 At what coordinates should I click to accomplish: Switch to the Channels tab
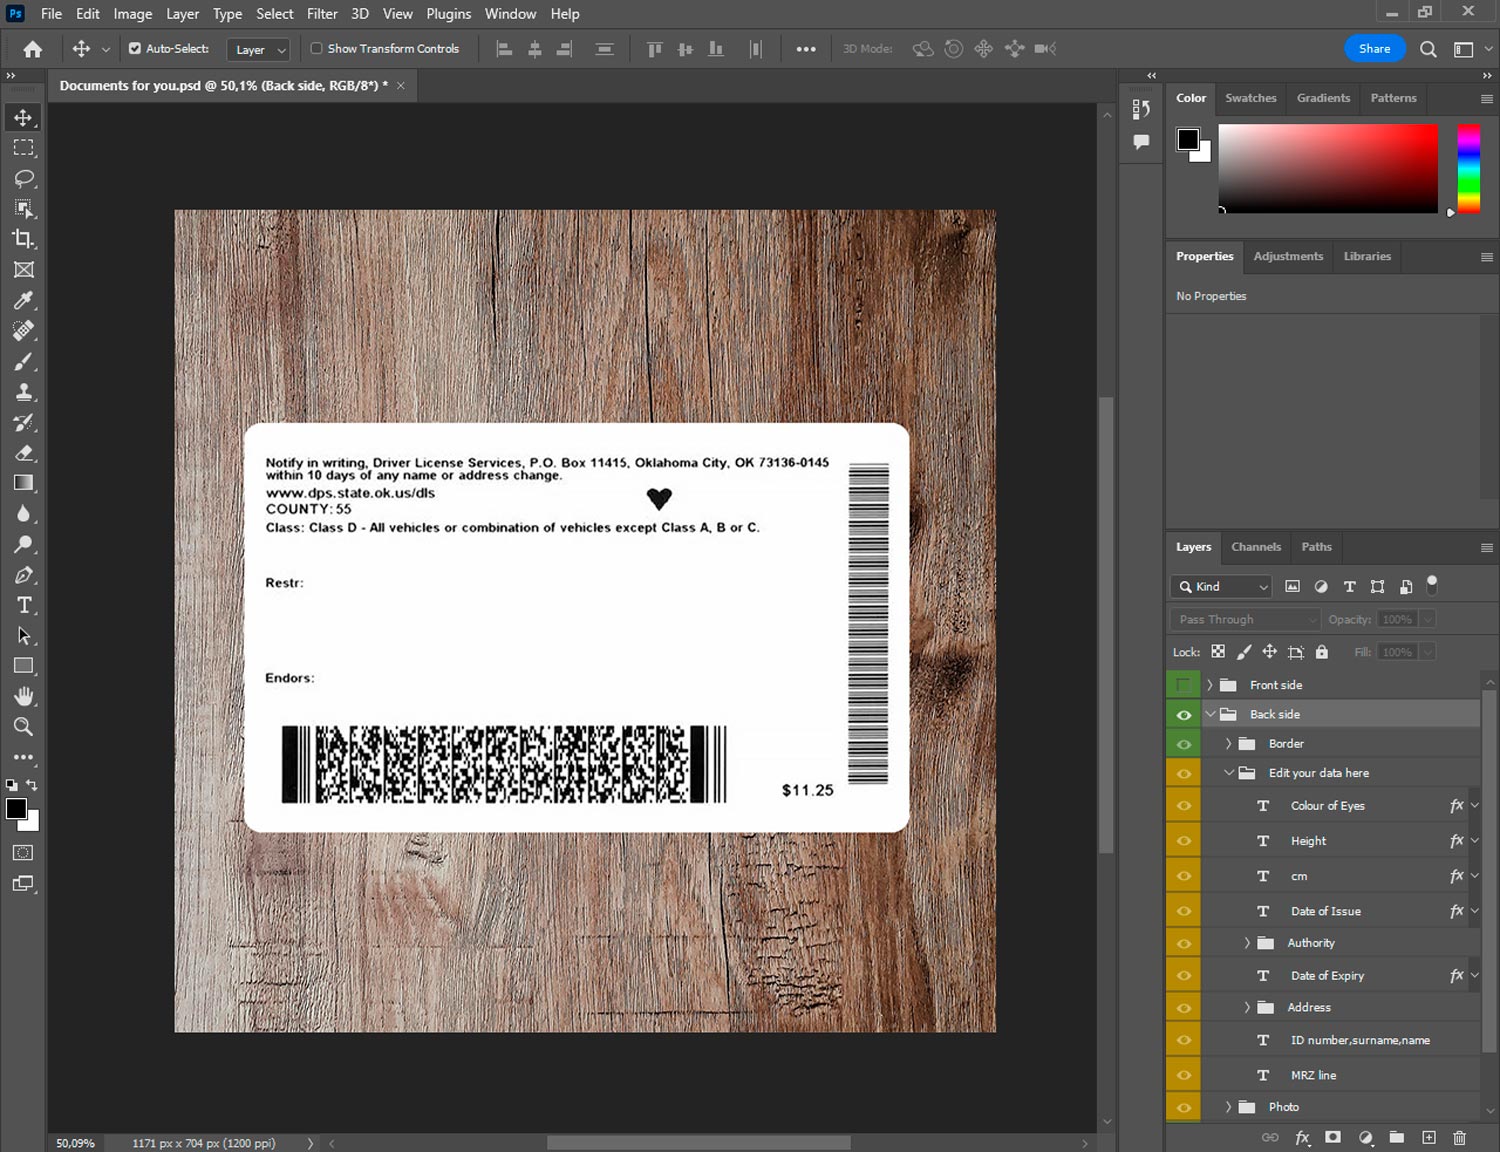pos(1255,547)
